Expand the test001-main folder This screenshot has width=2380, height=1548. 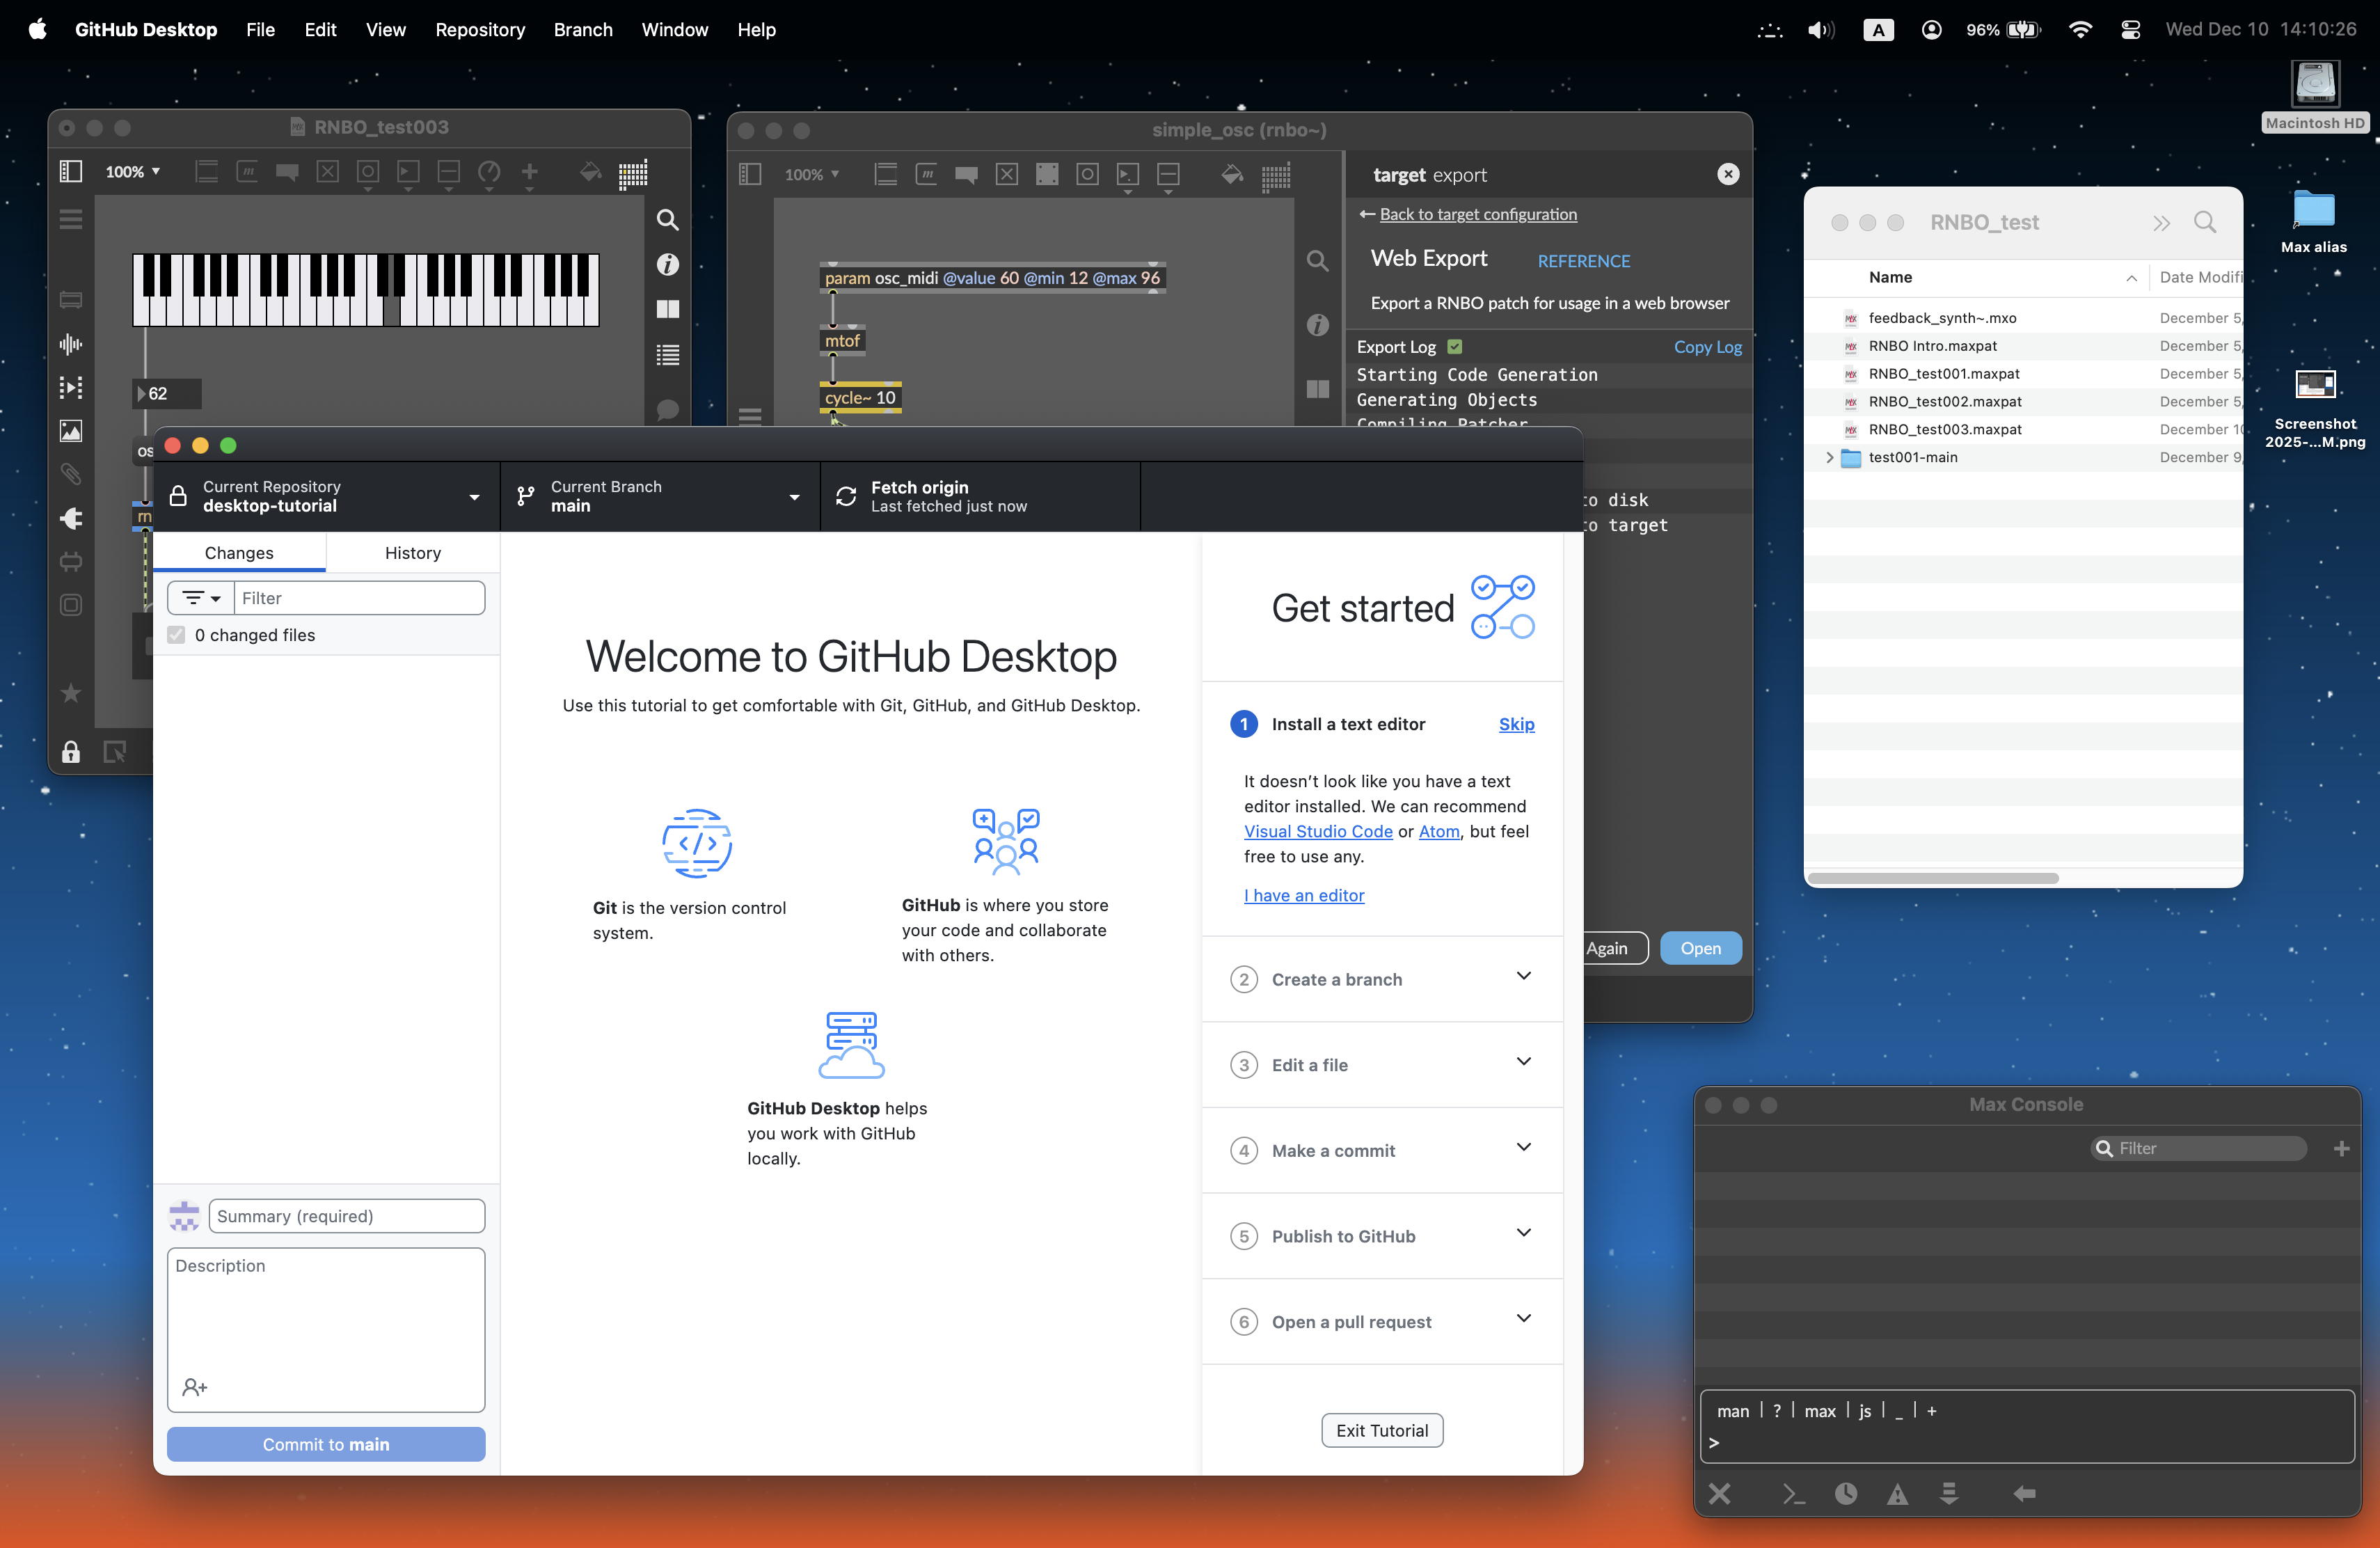click(x=1829, y=457)
